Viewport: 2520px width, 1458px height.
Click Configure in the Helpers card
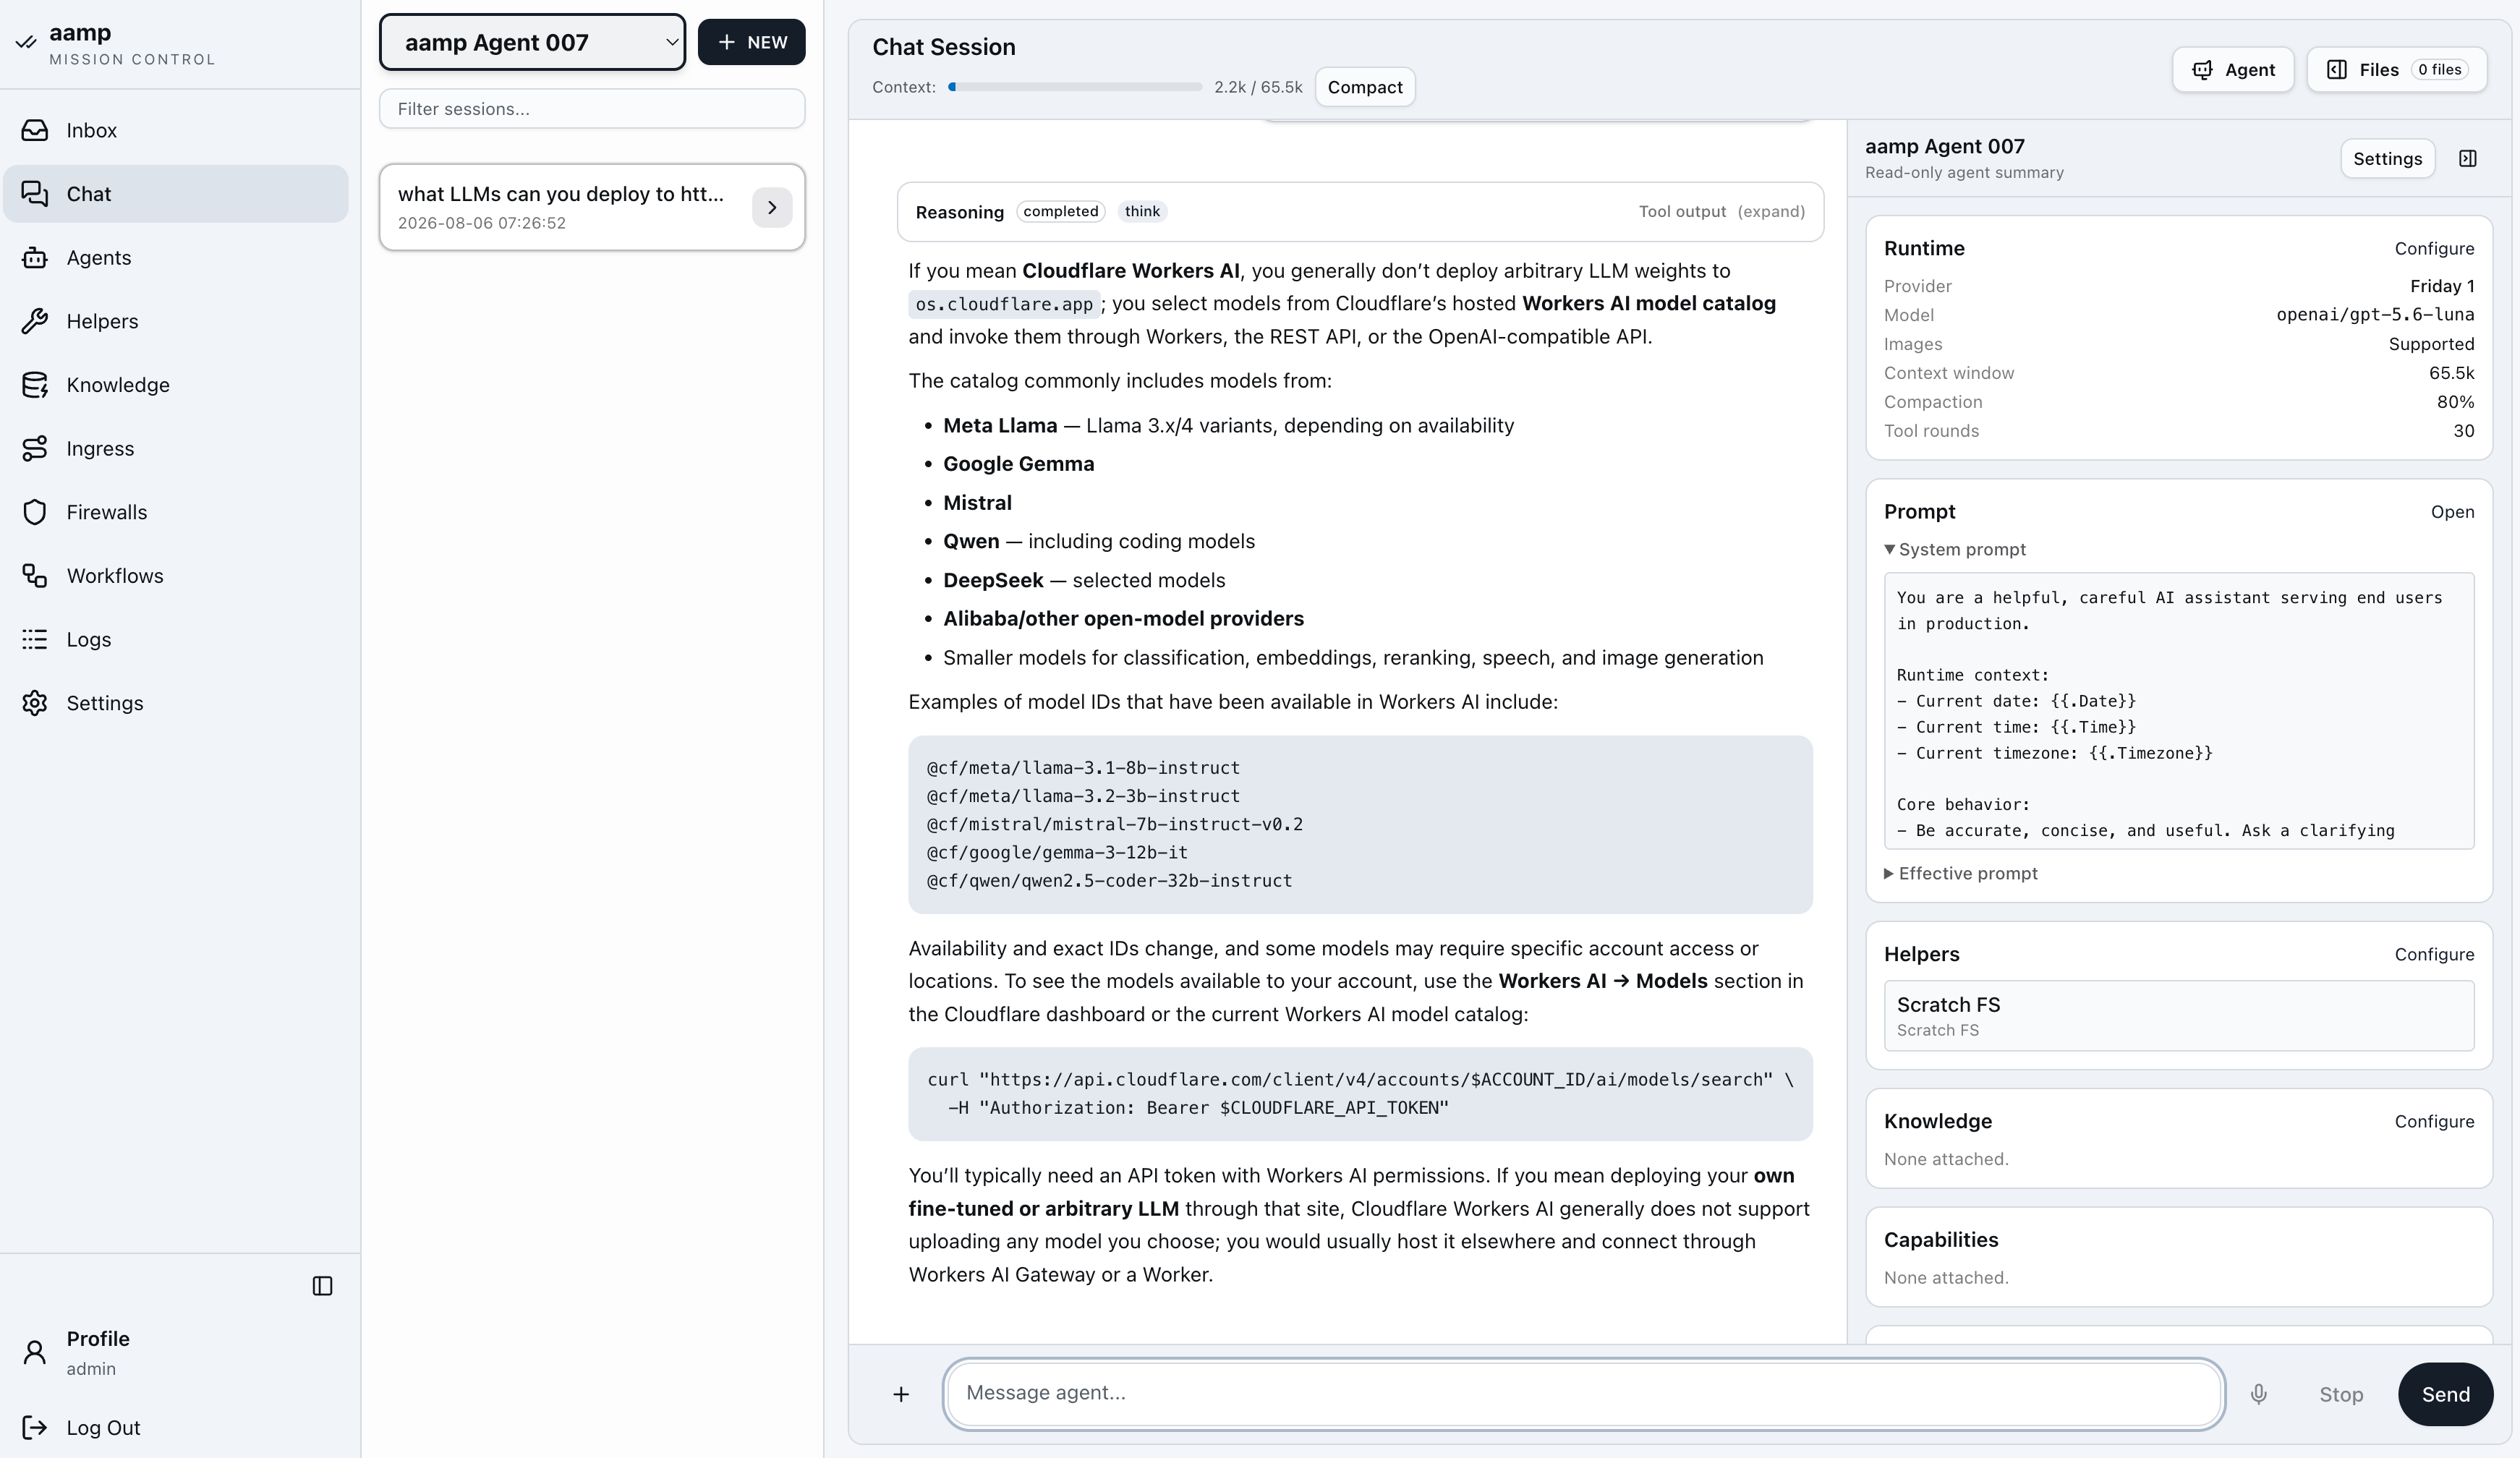[x=2434, y=955]
